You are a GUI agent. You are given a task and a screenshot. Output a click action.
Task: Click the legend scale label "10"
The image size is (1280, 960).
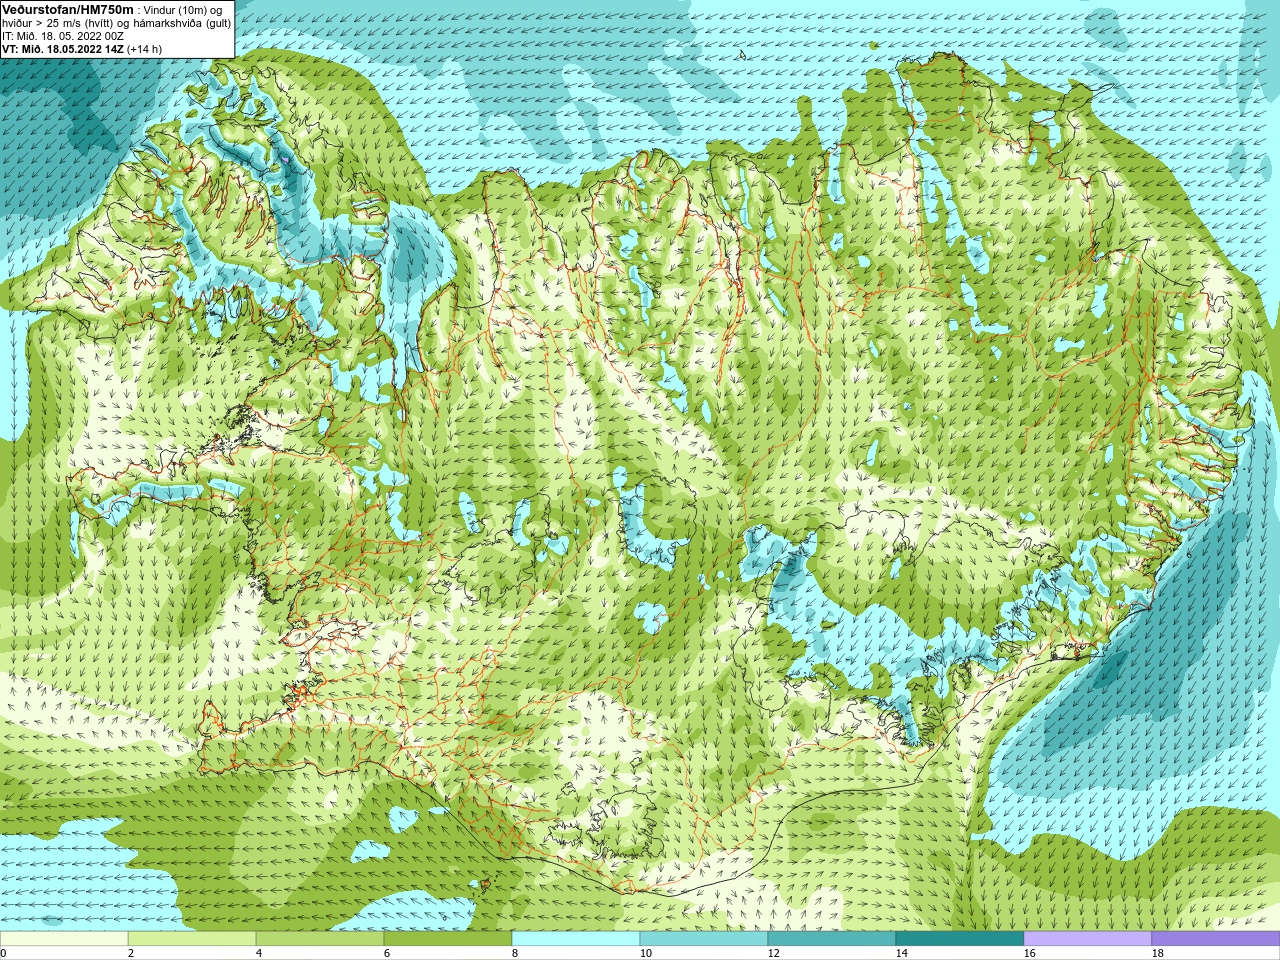click(x=645, y=953)
